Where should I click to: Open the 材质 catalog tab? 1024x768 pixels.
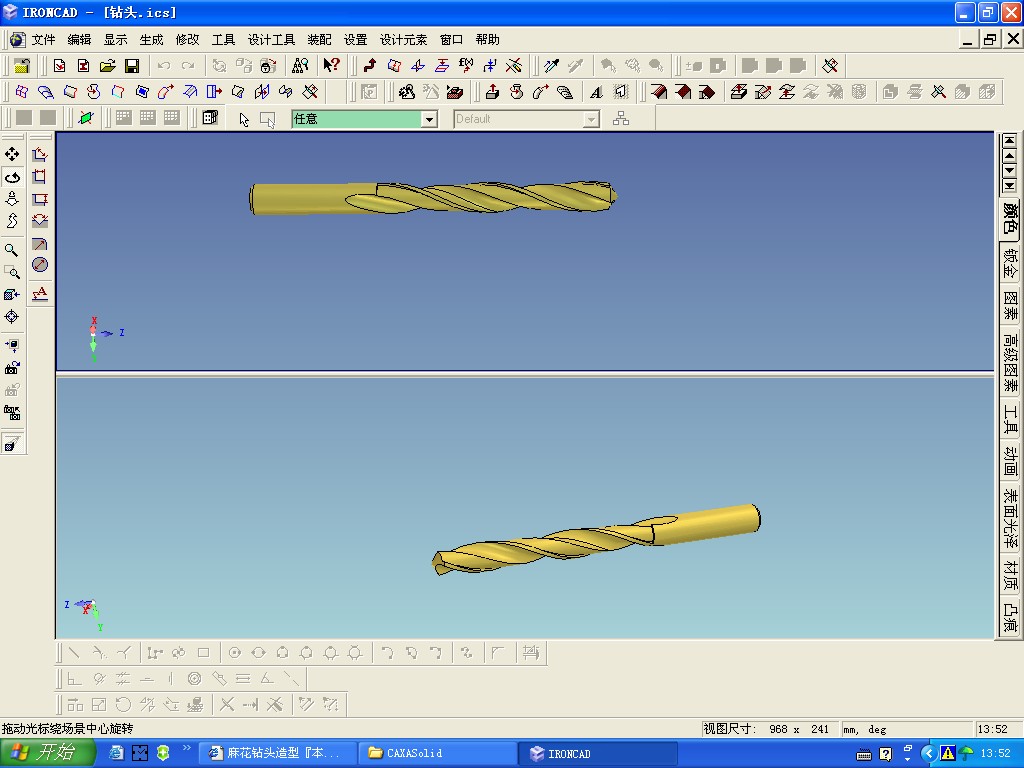click(x=1010, y=575)
